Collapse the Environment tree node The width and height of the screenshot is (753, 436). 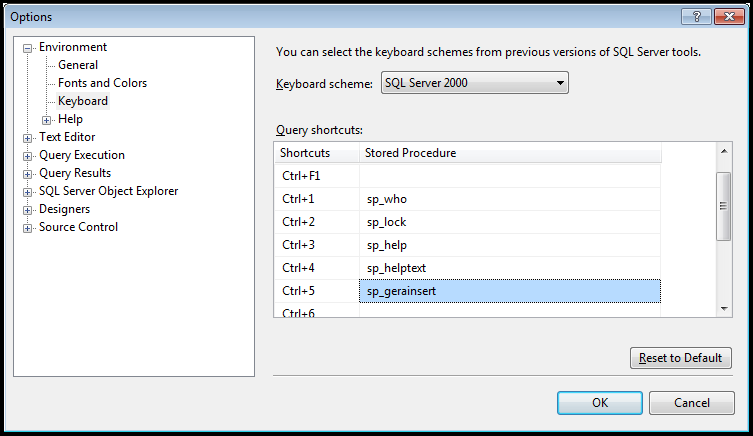tap(28, 47)
